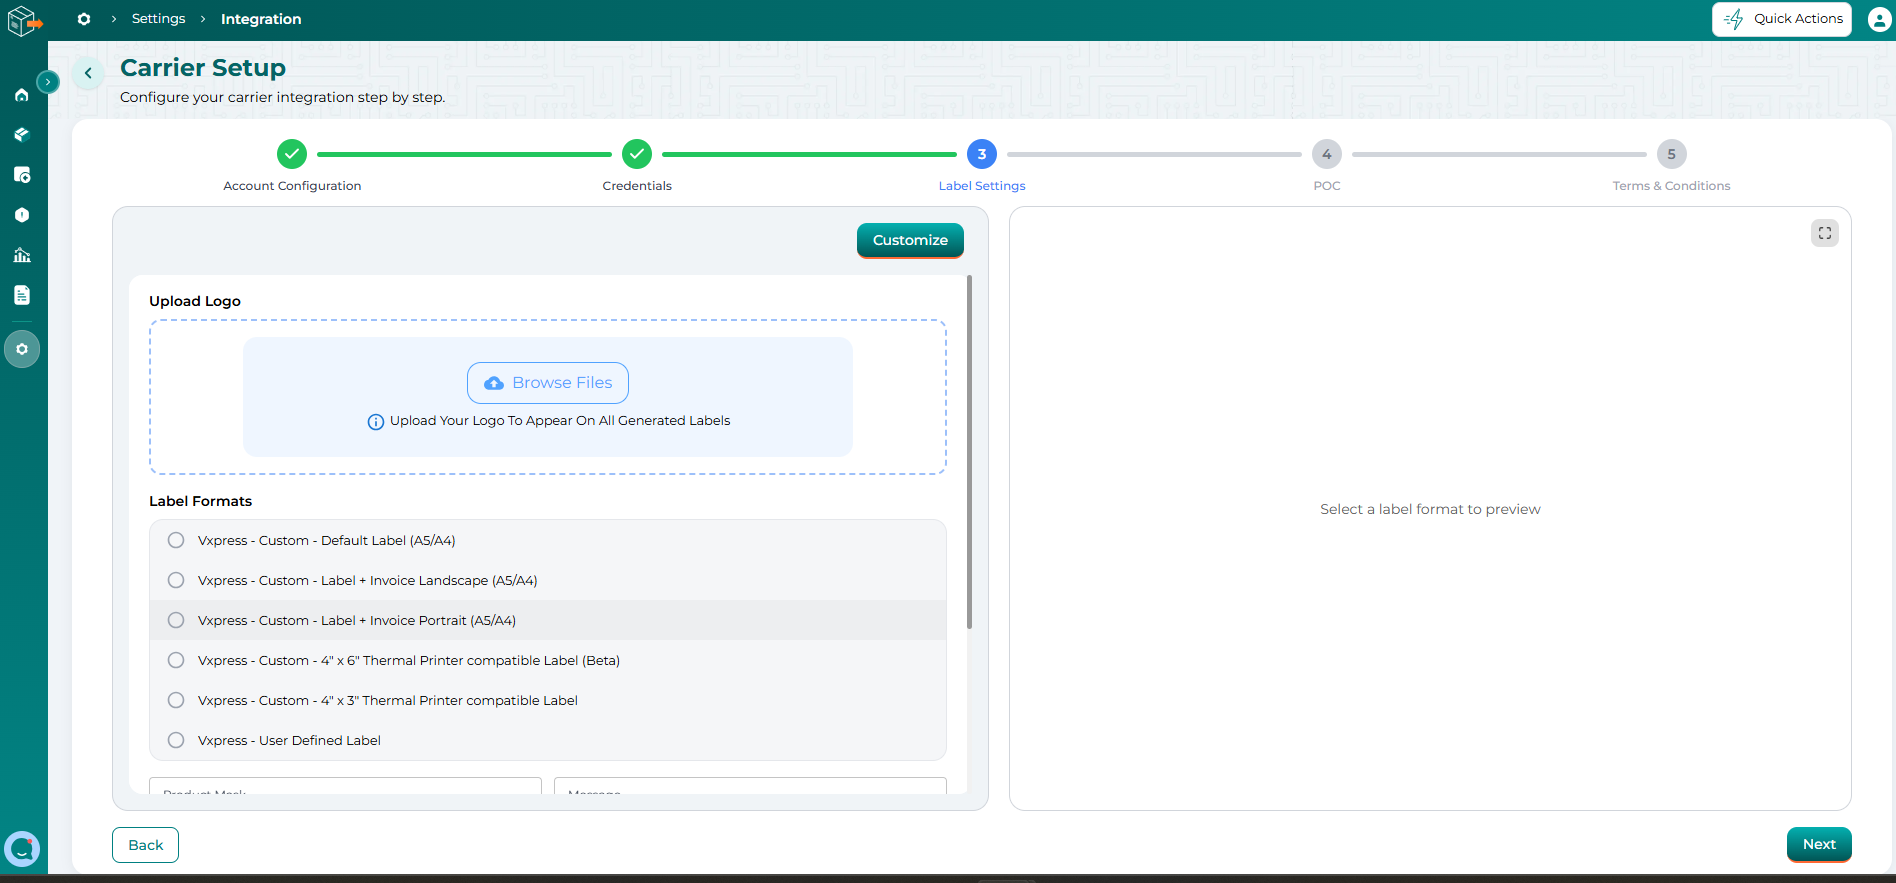Click the Product Mask input field
The width and height of the screenshot is (1896, 883).
pyautogui.click(x=345, y=786)
